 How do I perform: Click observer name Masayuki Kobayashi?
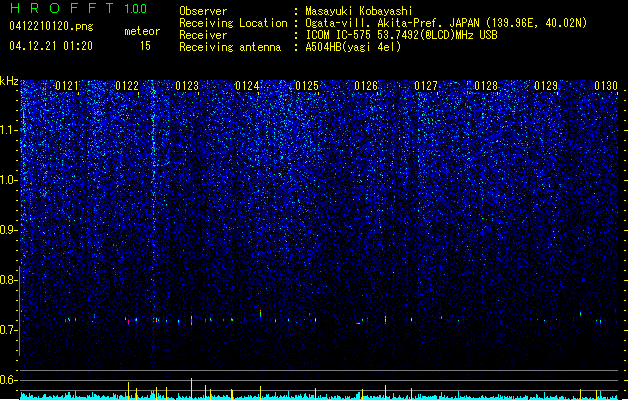coord(359,11)
